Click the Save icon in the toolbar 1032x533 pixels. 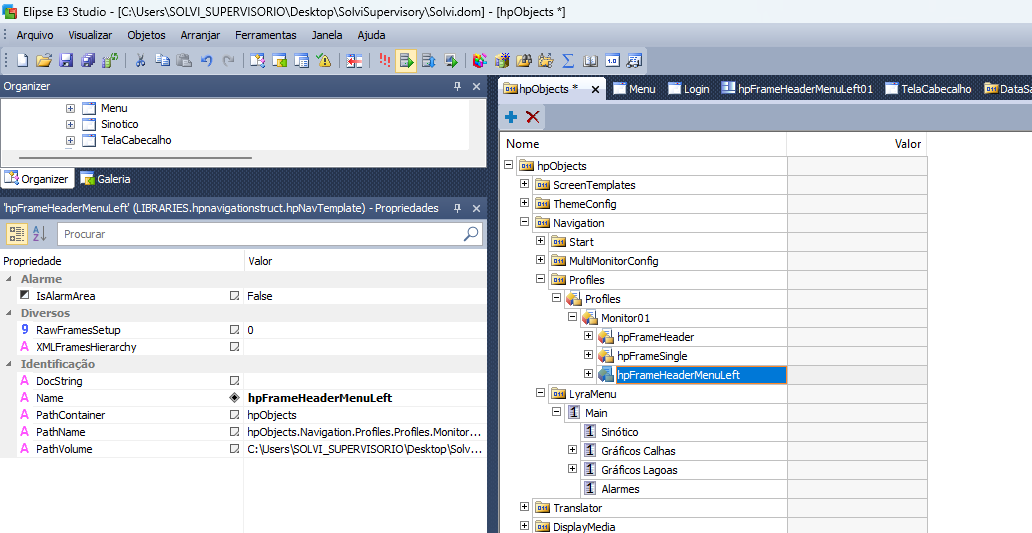click(66, 61)
